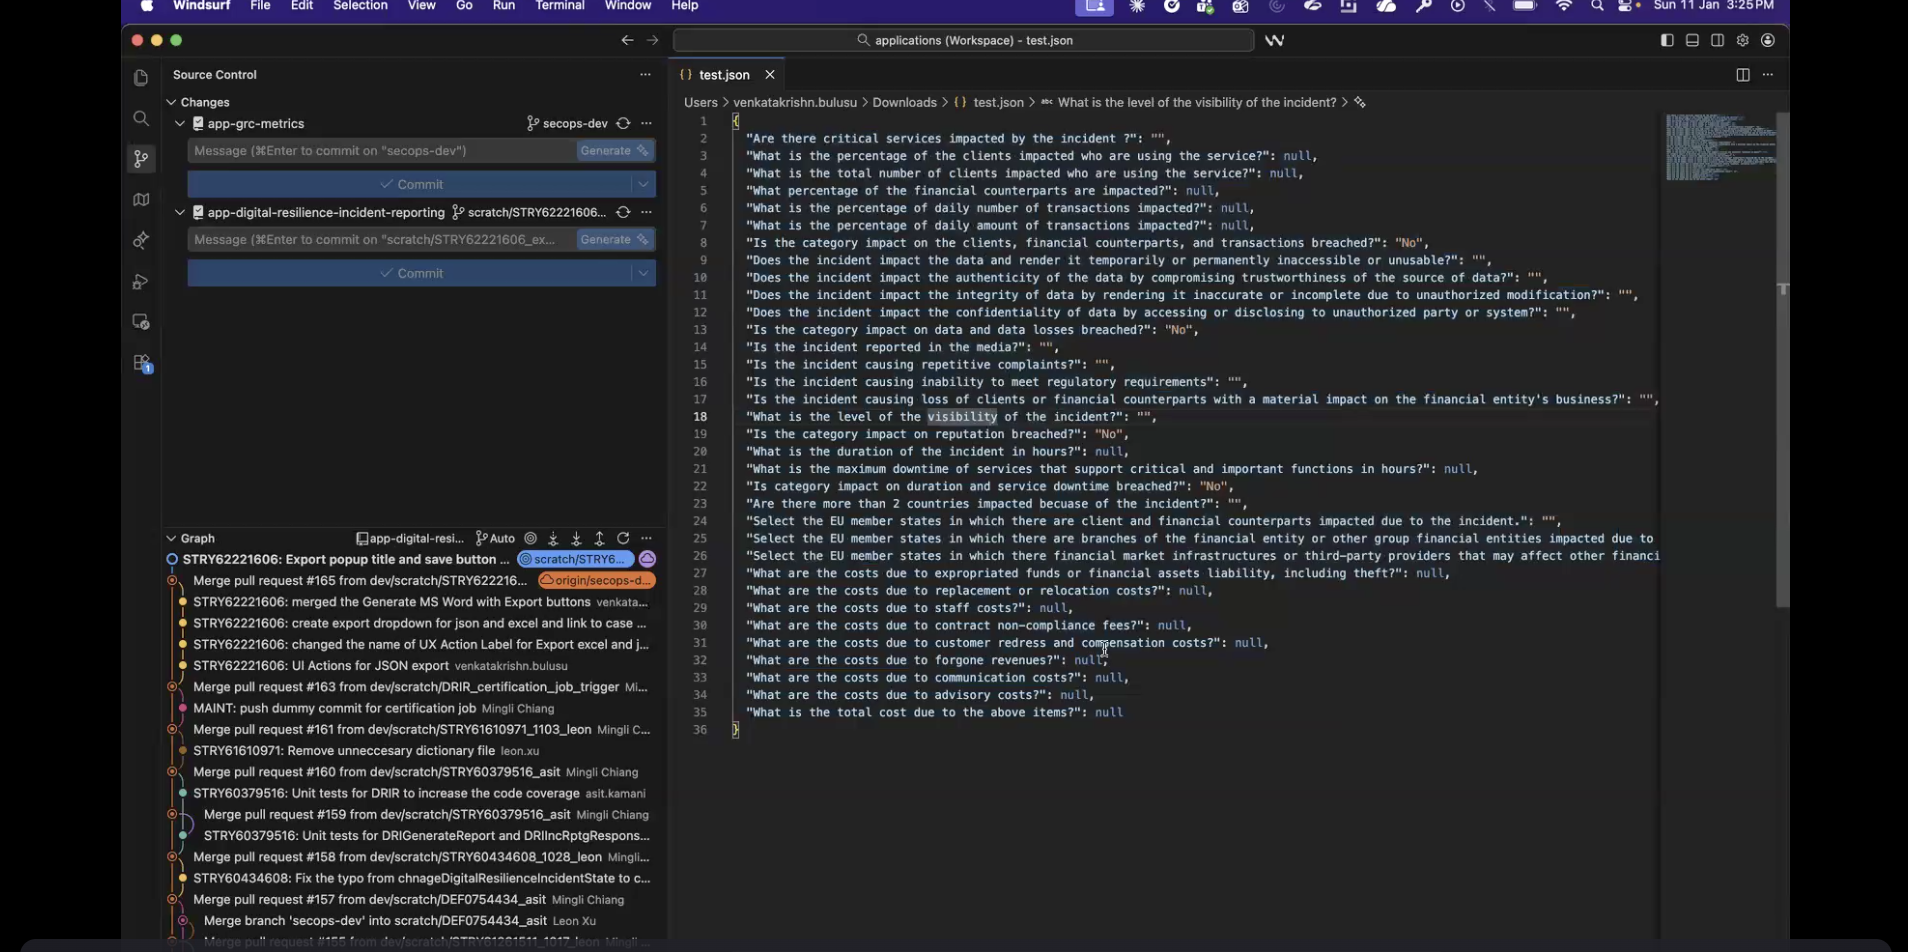Commit changes in app-grc-metrics

(409, 184)
